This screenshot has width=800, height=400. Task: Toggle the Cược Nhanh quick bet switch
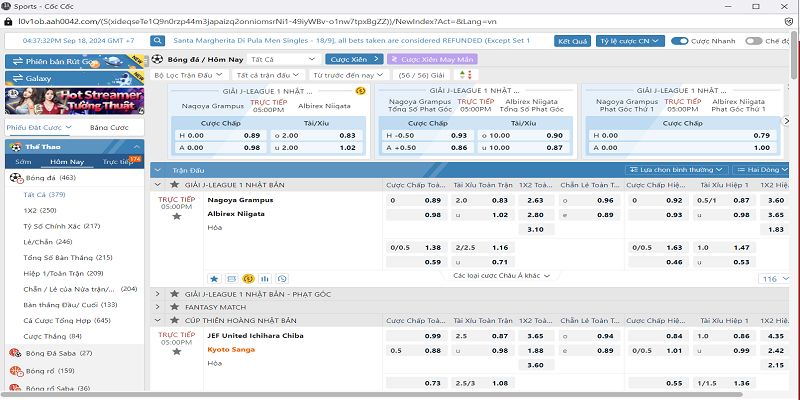click(680, 41)
